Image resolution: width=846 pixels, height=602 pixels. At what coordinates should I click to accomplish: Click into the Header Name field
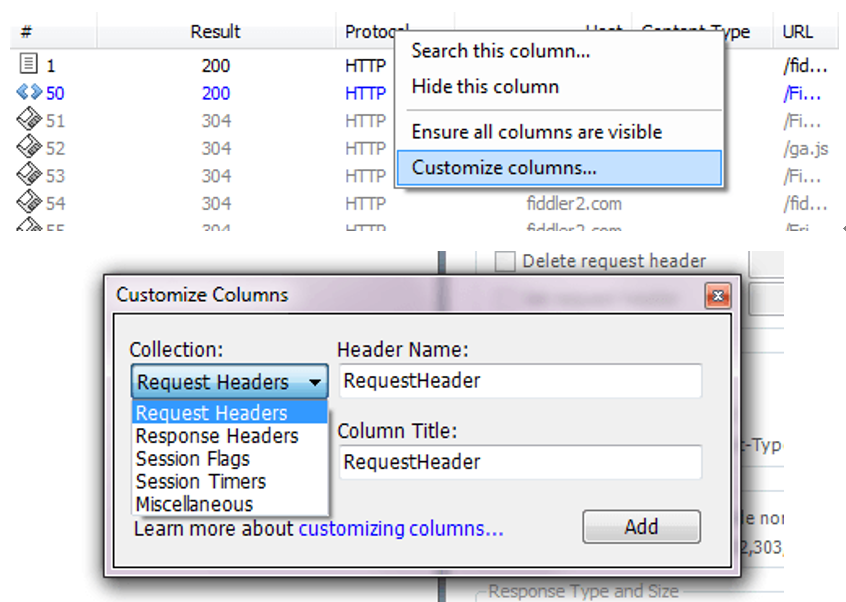520,381
